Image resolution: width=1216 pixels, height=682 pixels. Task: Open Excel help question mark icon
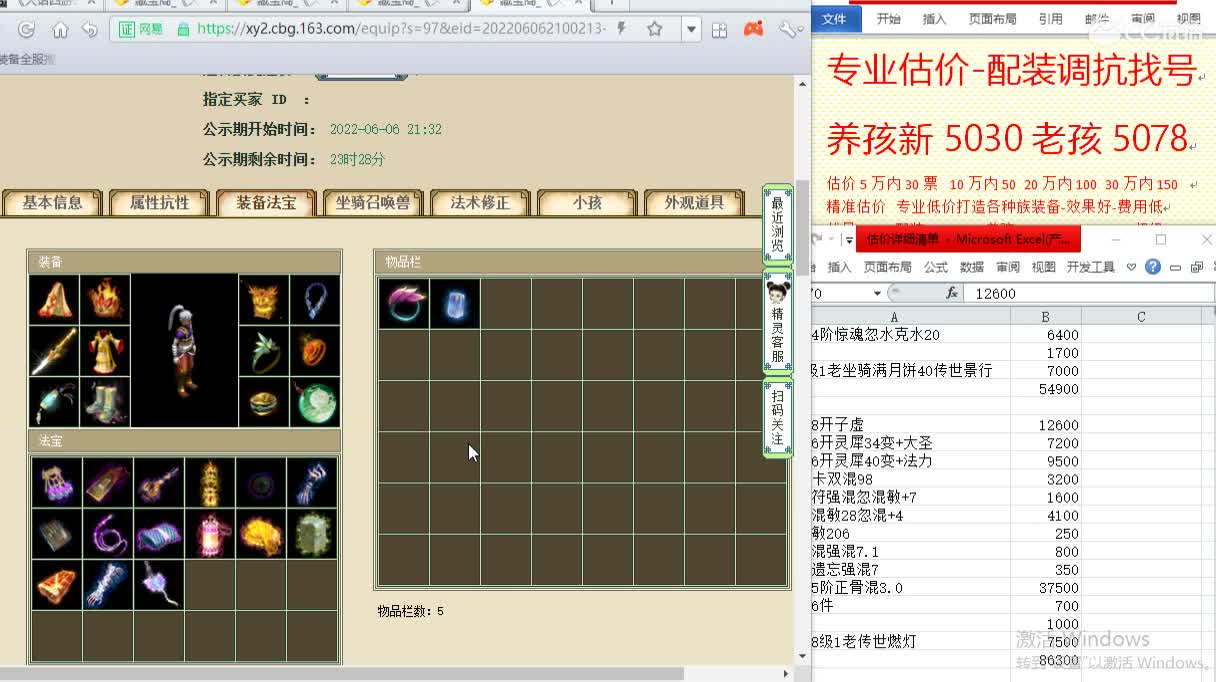point(1153,267)
